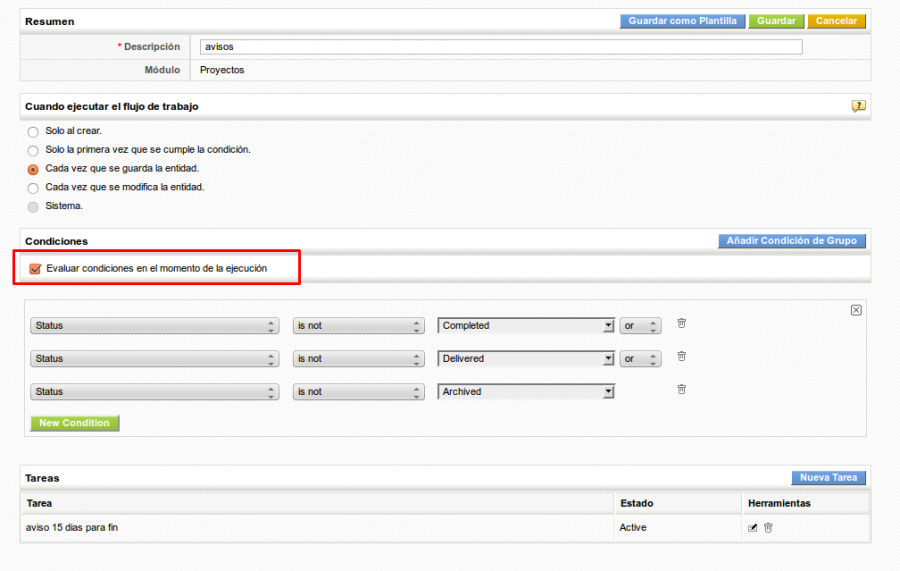The height and width of the screenshot is (571, 900).
Task: Choose 'Cada vez que se modifica la entidad'
Action: pos(33,188)
